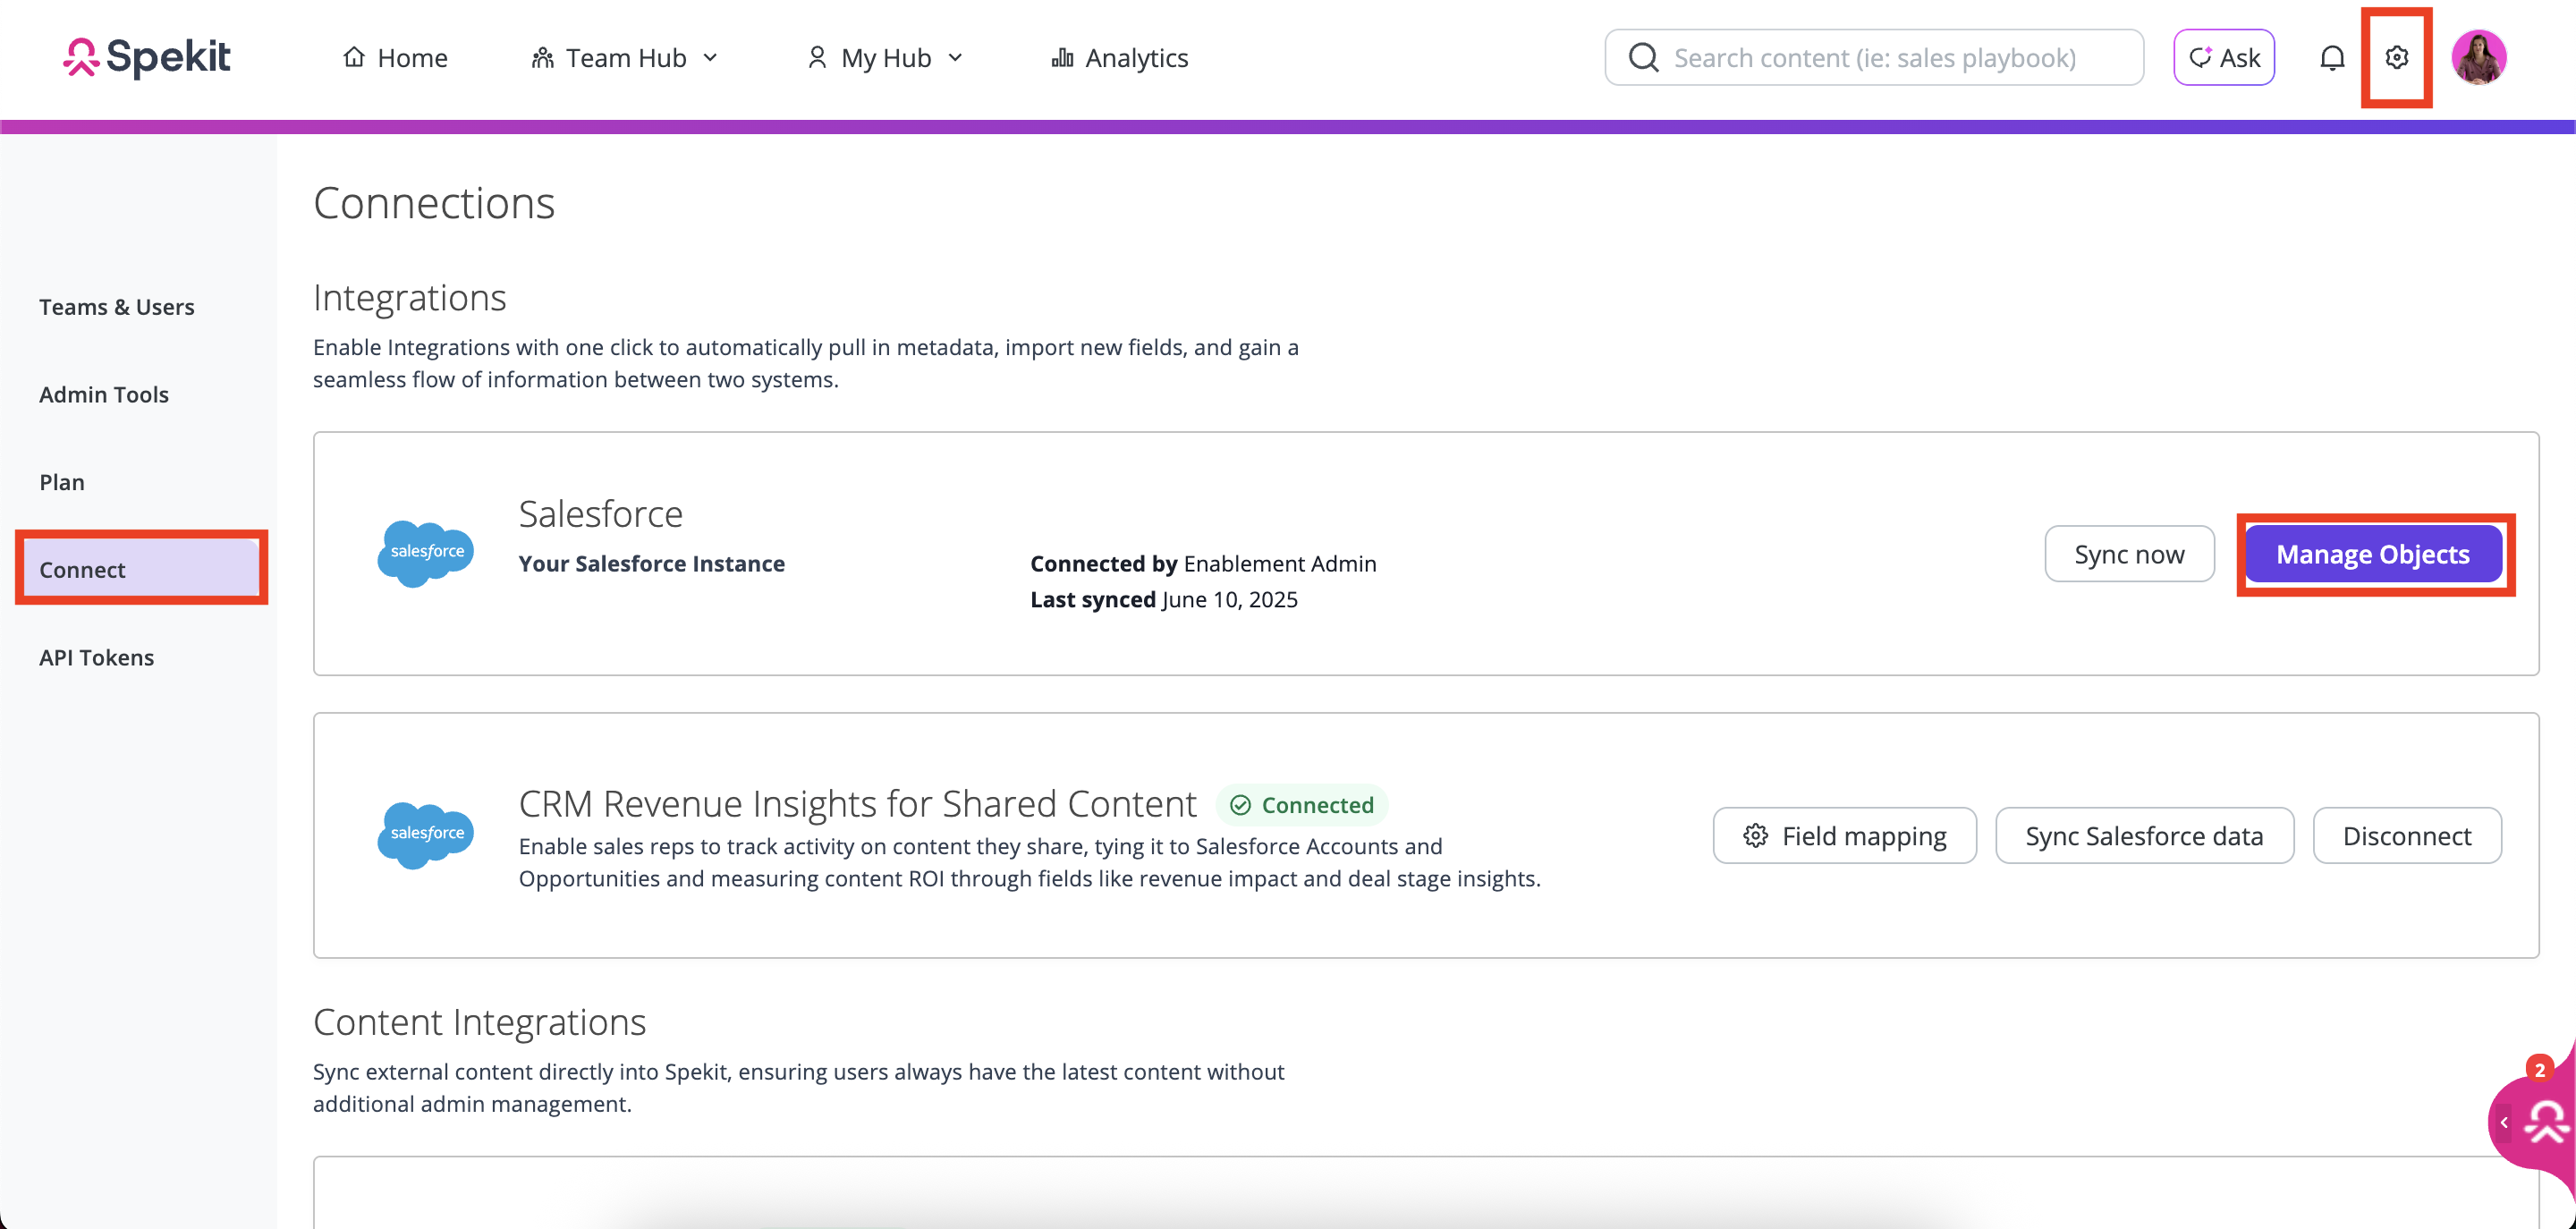Click the Spekit logo
2576x1229 pixels.
(x=147, y=58)
